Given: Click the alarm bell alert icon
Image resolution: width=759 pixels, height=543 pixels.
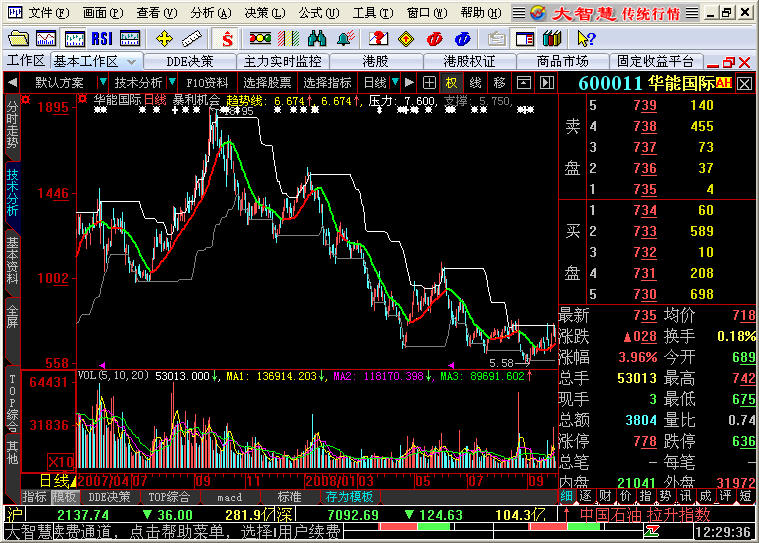Looking at the screenshot, I should click(345, 38).
